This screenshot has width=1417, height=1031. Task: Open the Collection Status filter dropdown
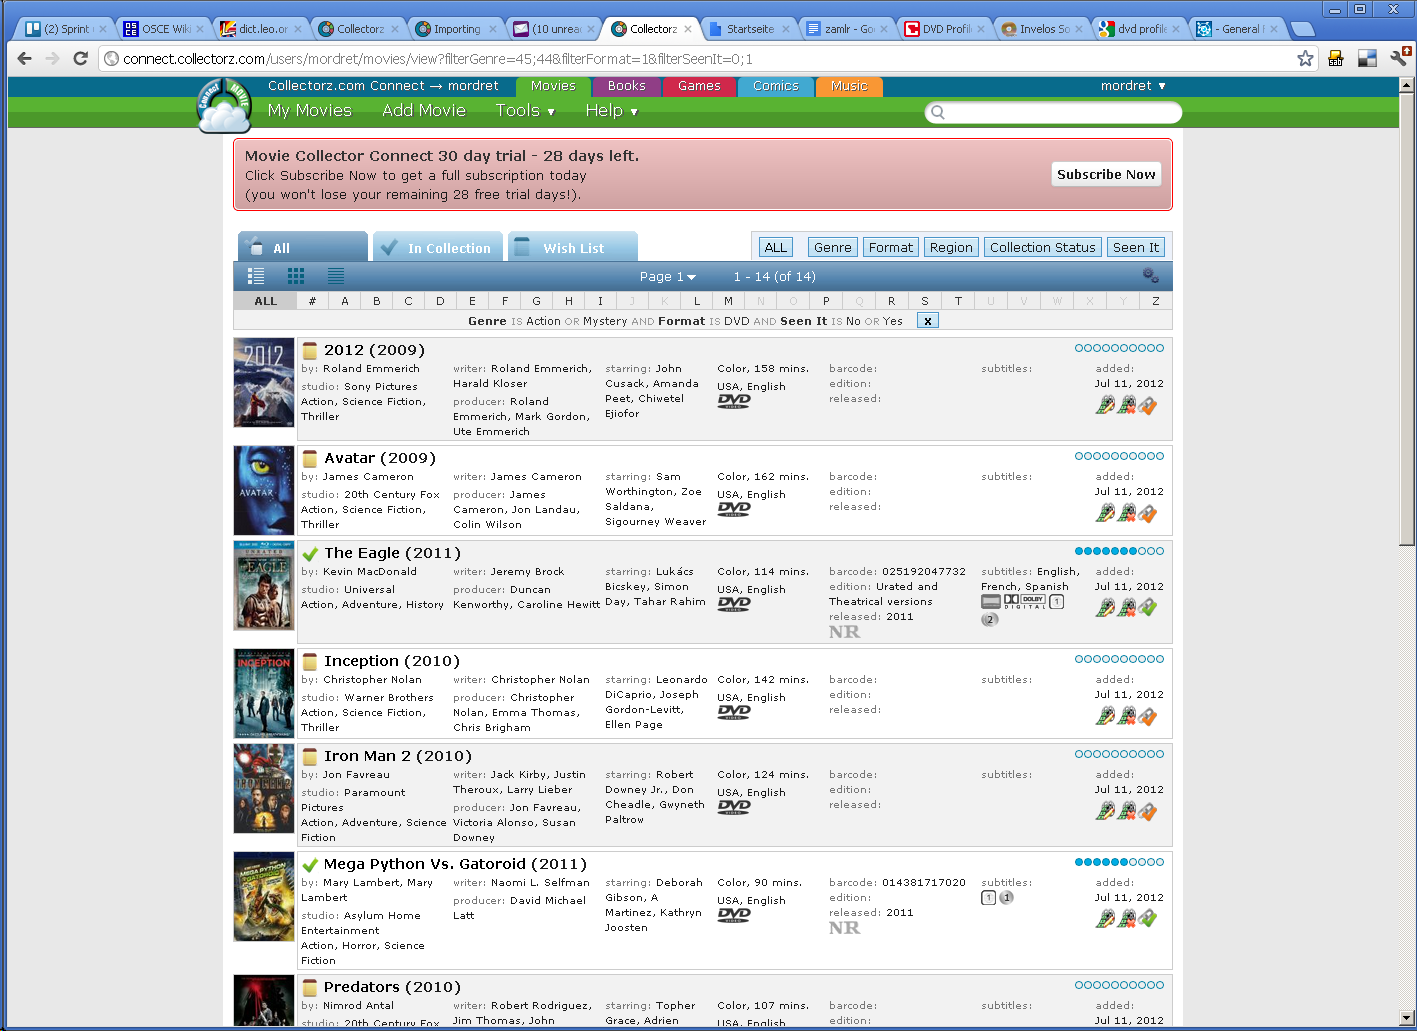pos(1043,247)
